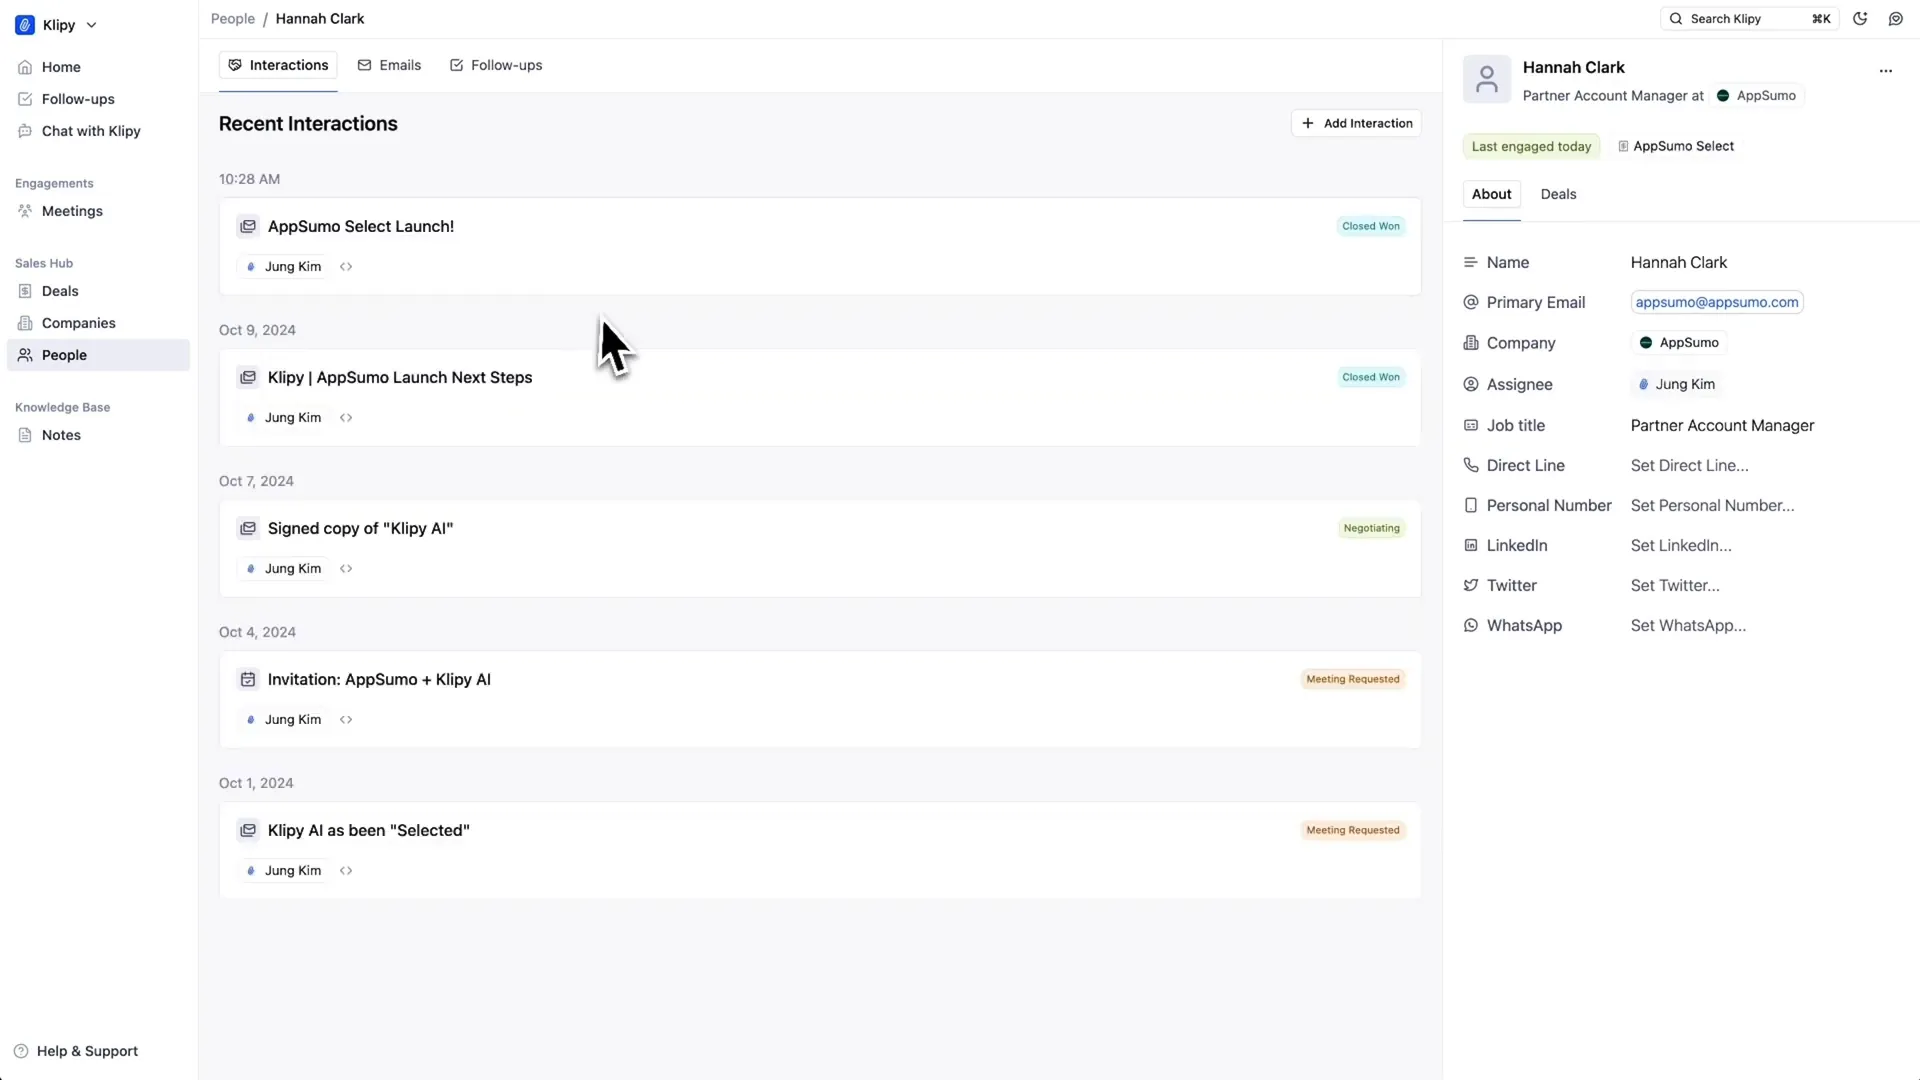The width and height of the screenshot is (1920, 1080).
Task: Click the Search Klipy field
Action: point(1749,19)
